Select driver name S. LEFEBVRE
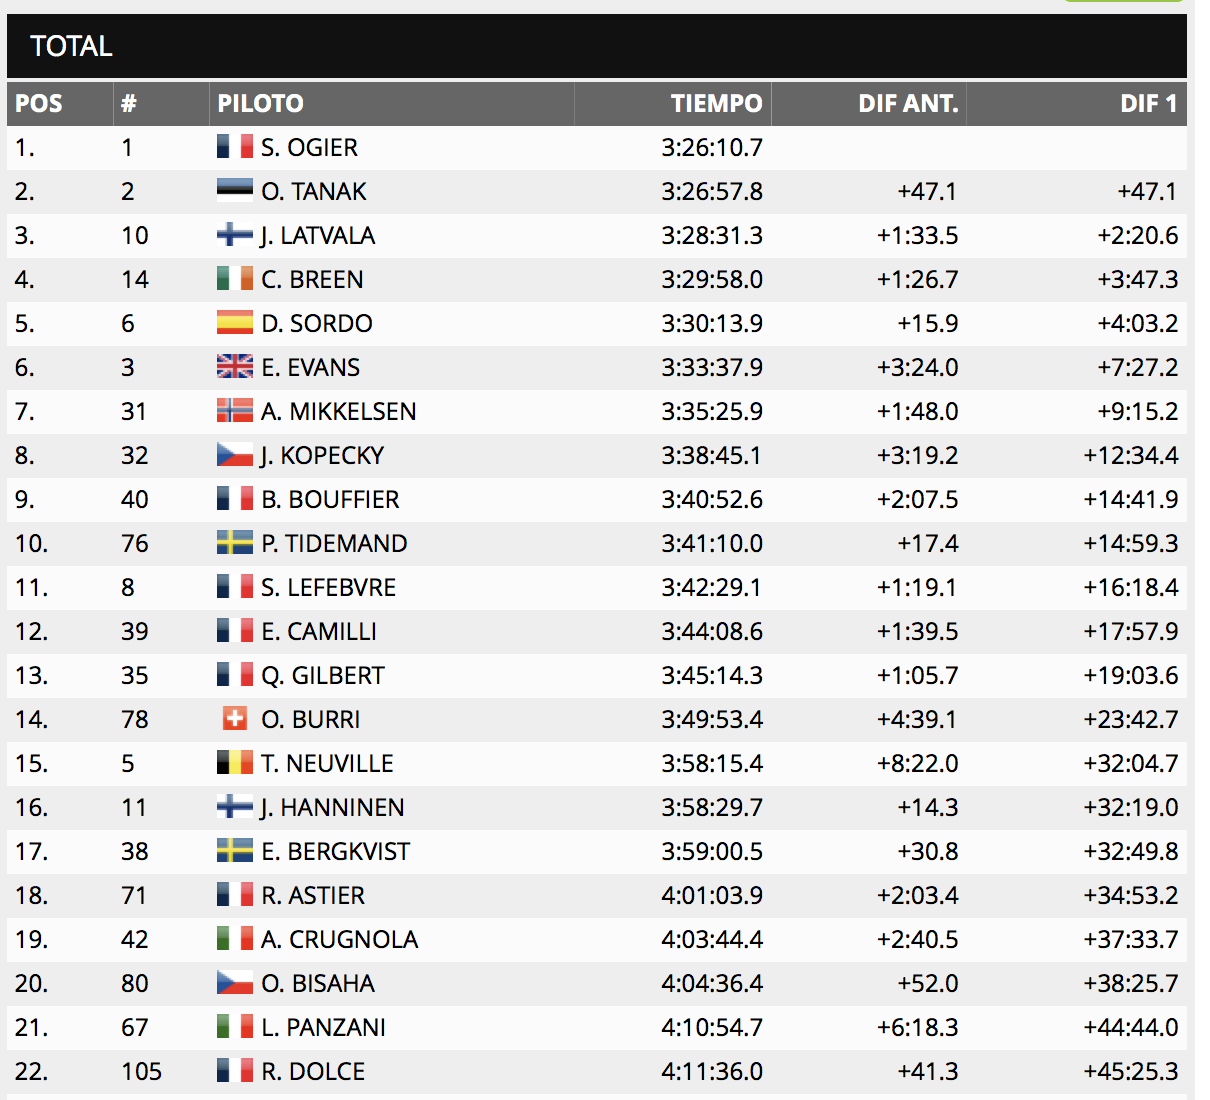Image resolution: width=1210 pixels, height=1100 pixels. 328,587
